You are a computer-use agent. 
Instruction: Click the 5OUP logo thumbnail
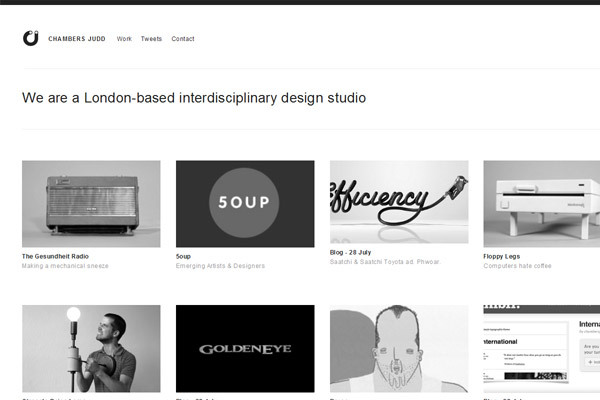click(245, 204)
